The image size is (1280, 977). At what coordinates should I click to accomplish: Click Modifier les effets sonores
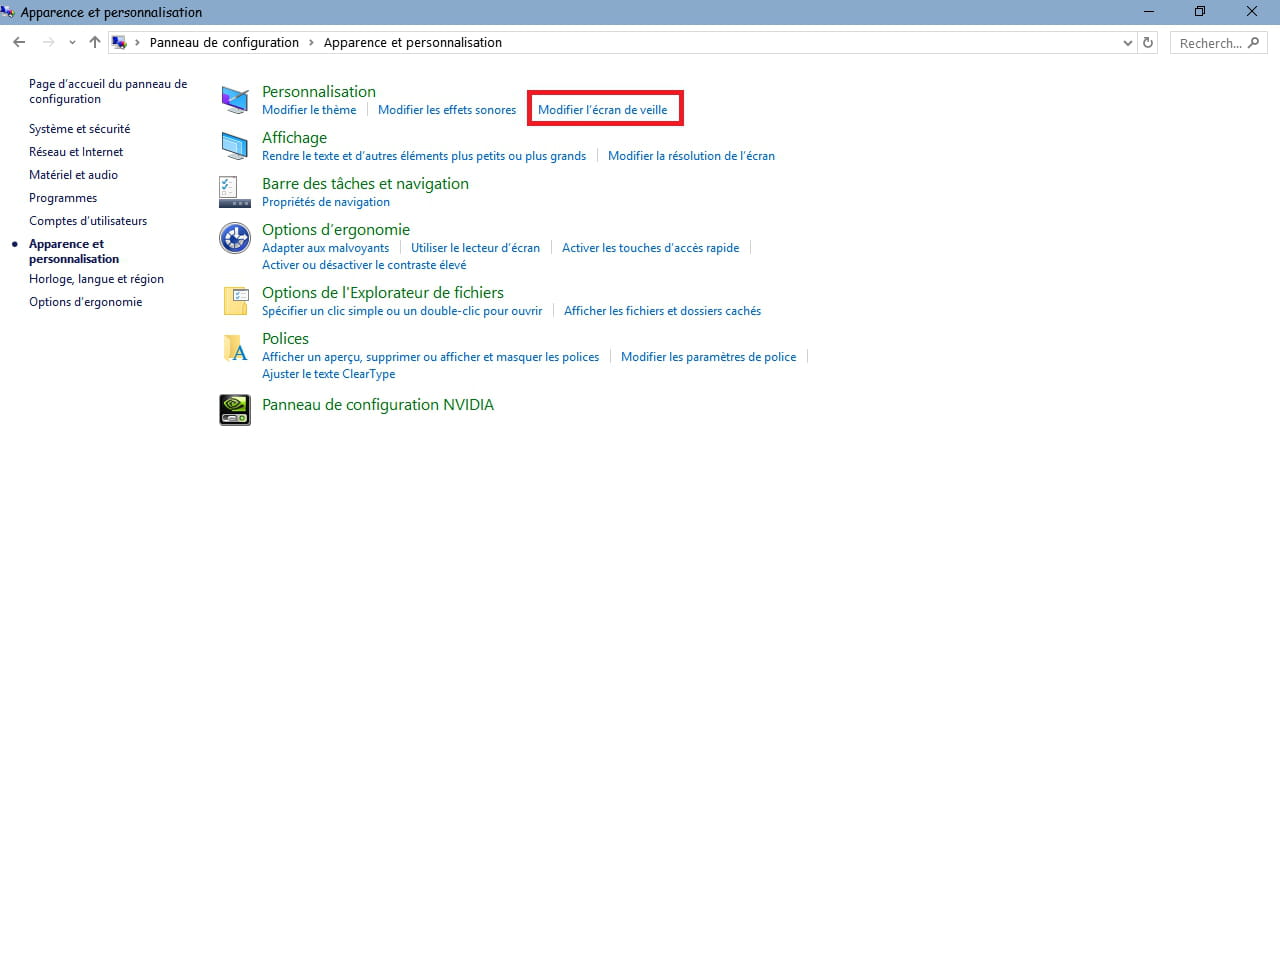pyautogui.click(x=447, y=110)
